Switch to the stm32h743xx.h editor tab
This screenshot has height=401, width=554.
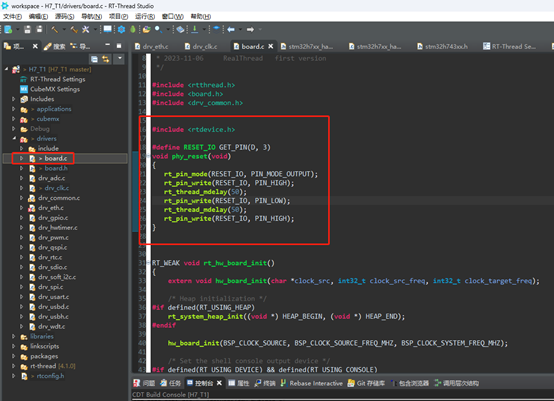(442, 47)
